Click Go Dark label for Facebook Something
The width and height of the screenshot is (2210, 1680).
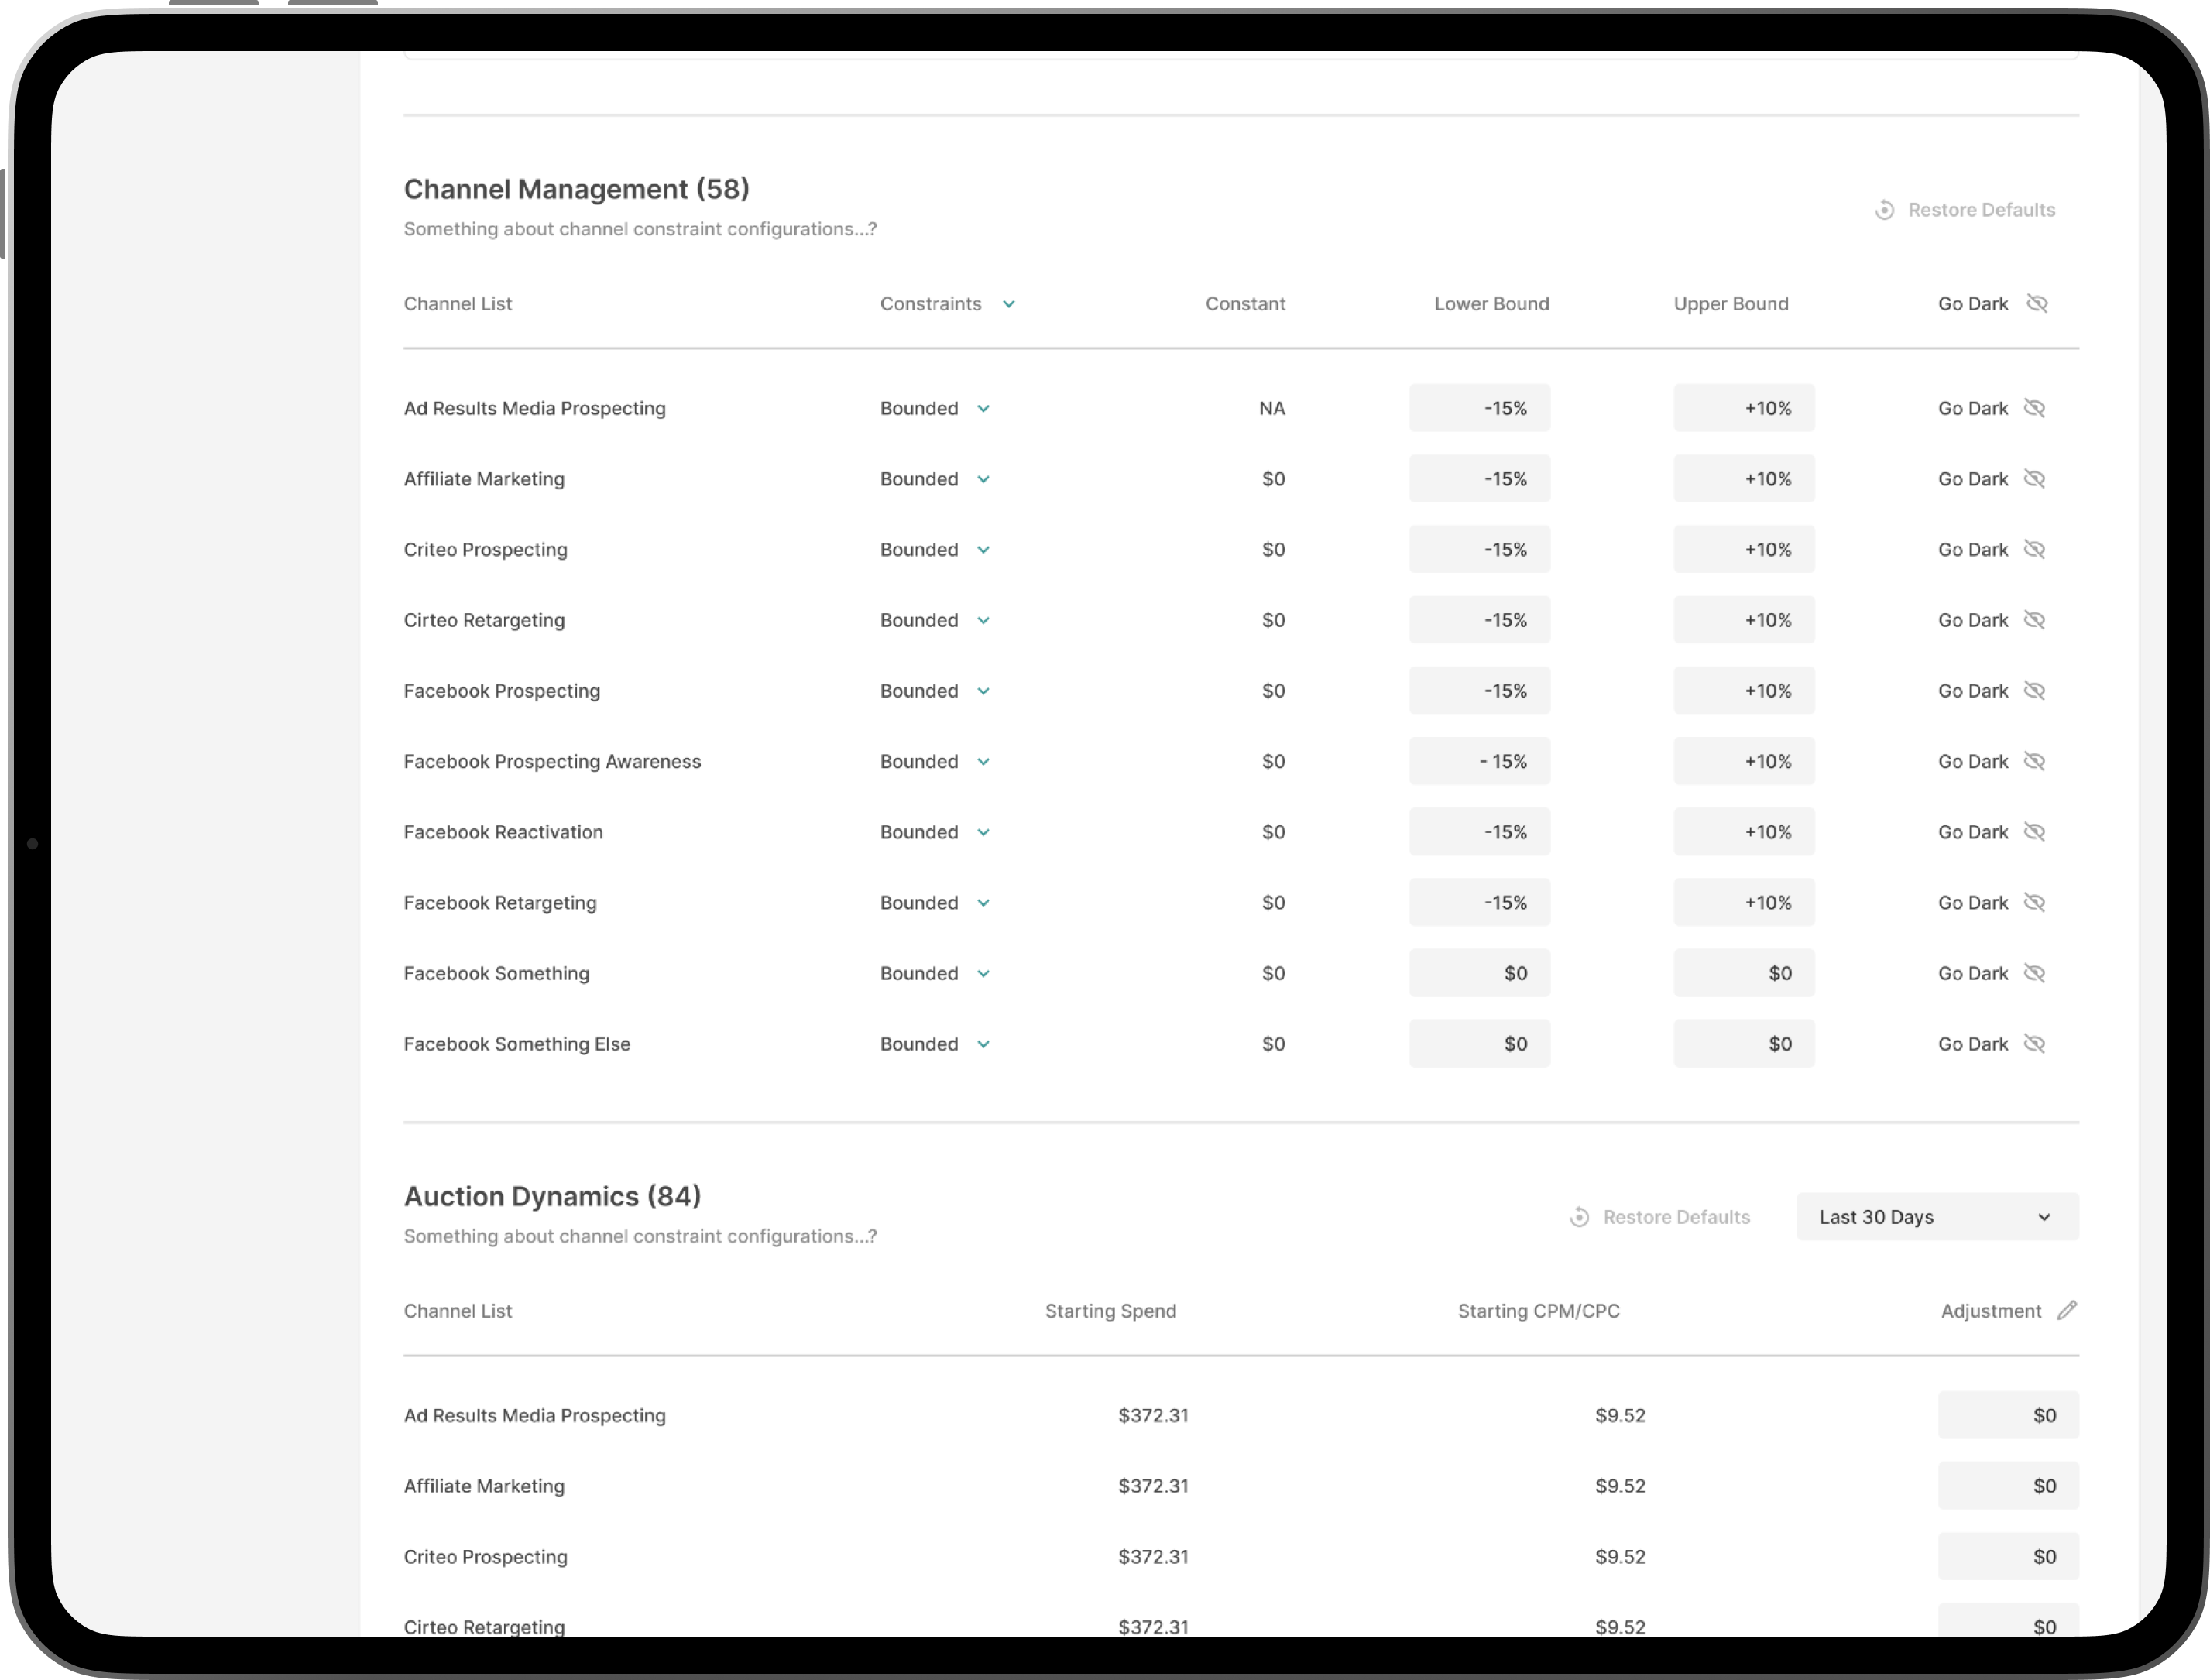click(1972, 973)
